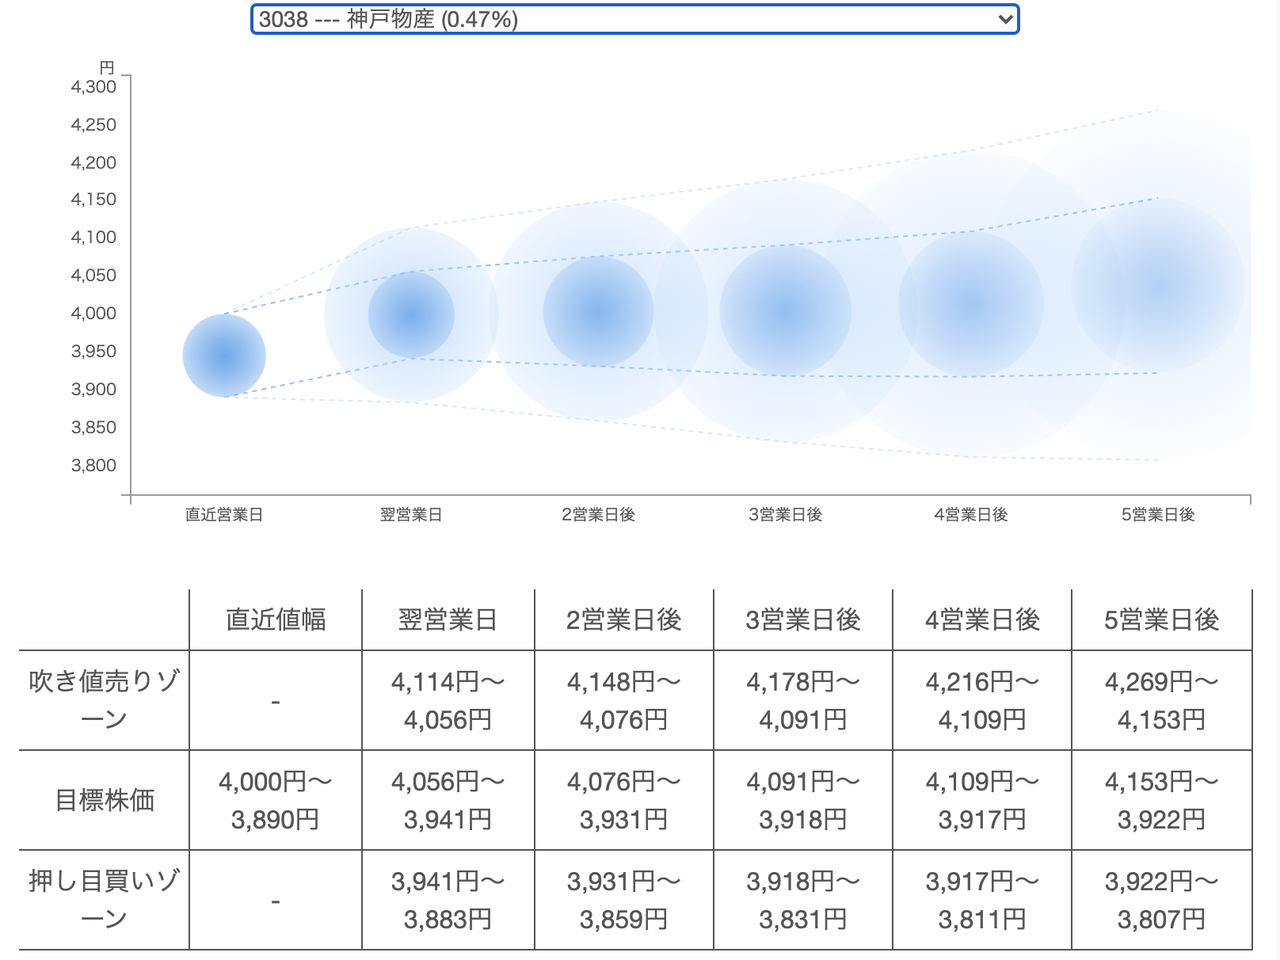
Task: Click the 5営業日後 forecast bubble
Action: 1158,285
